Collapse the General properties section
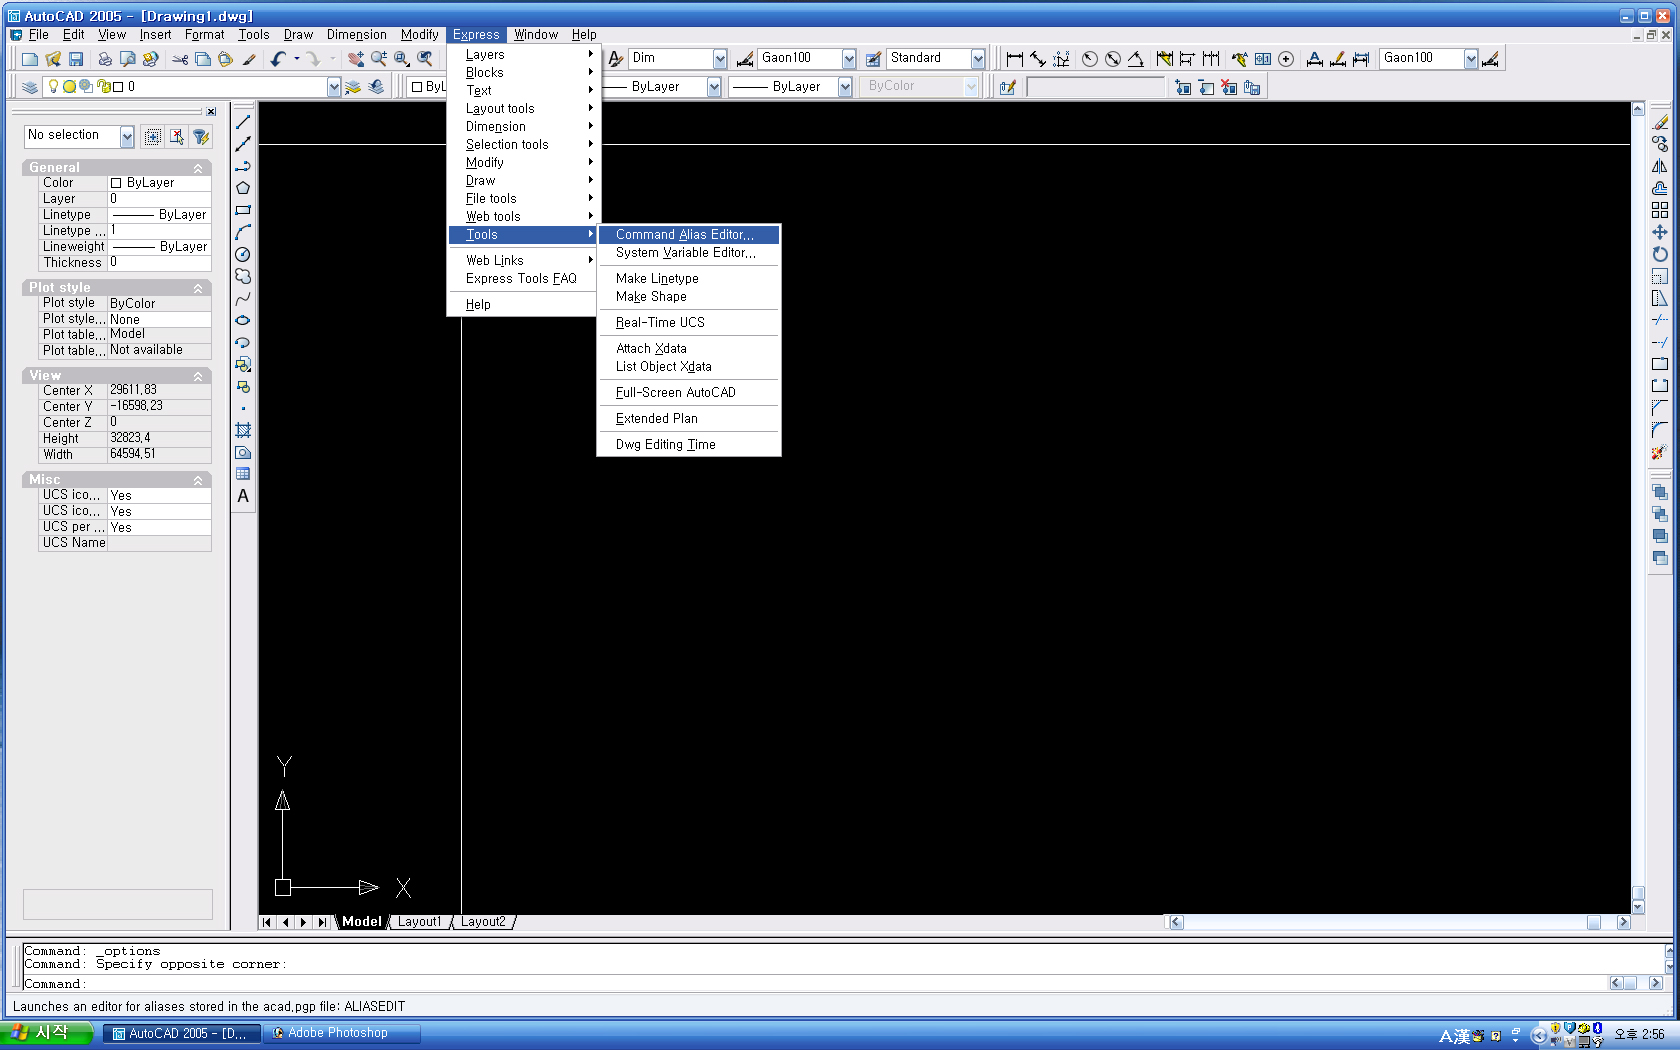 [198, 168]
